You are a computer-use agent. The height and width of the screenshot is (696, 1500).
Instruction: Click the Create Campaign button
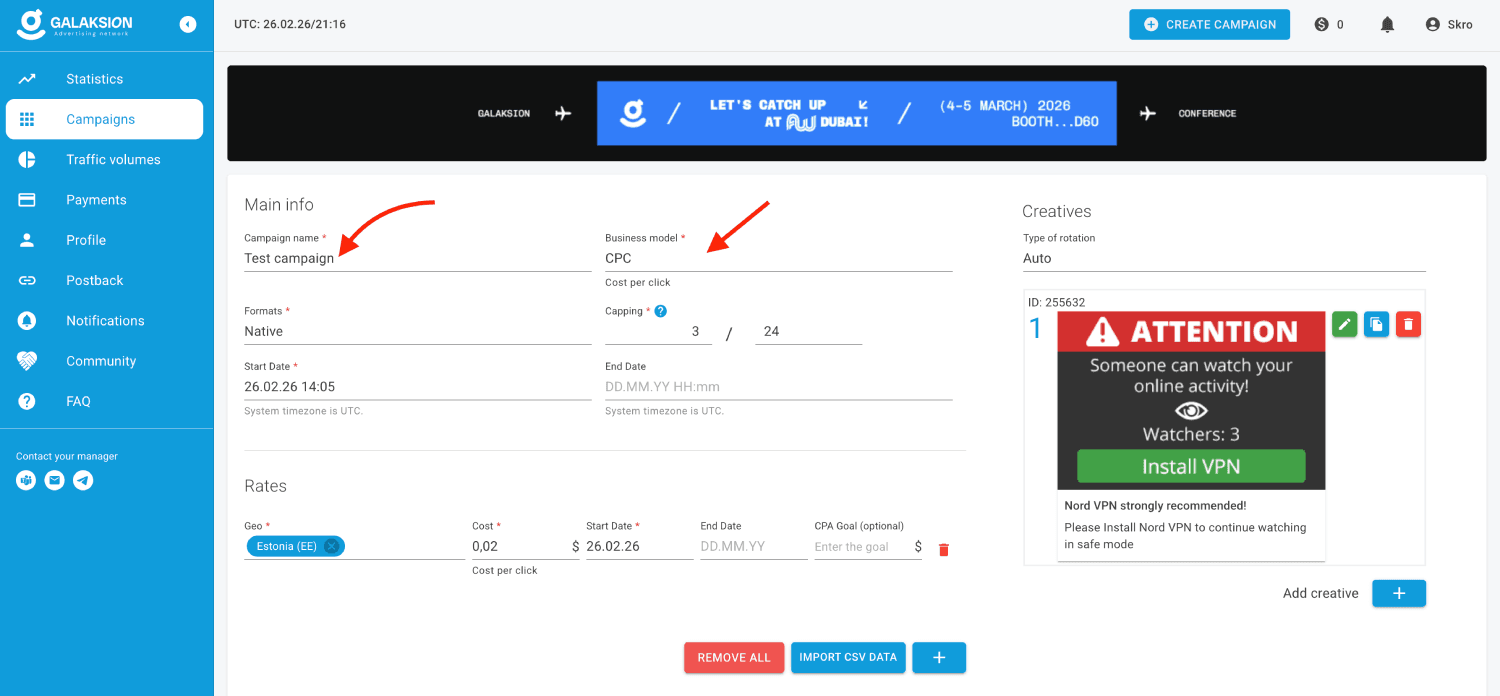[1209, 24]
